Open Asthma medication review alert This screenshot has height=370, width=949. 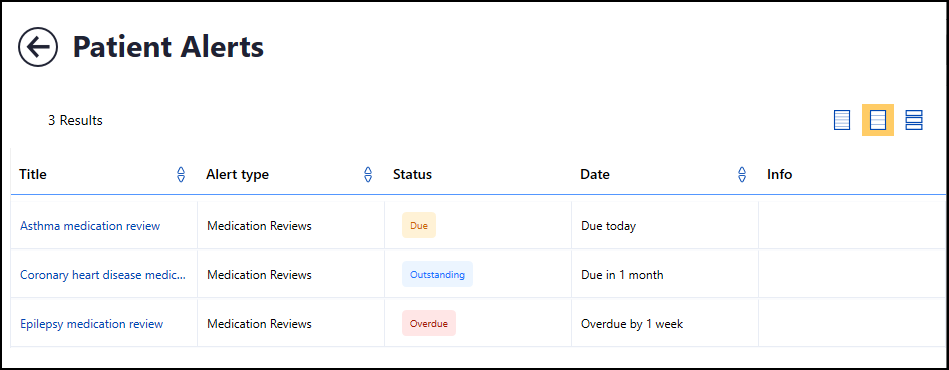click(90, 226)
